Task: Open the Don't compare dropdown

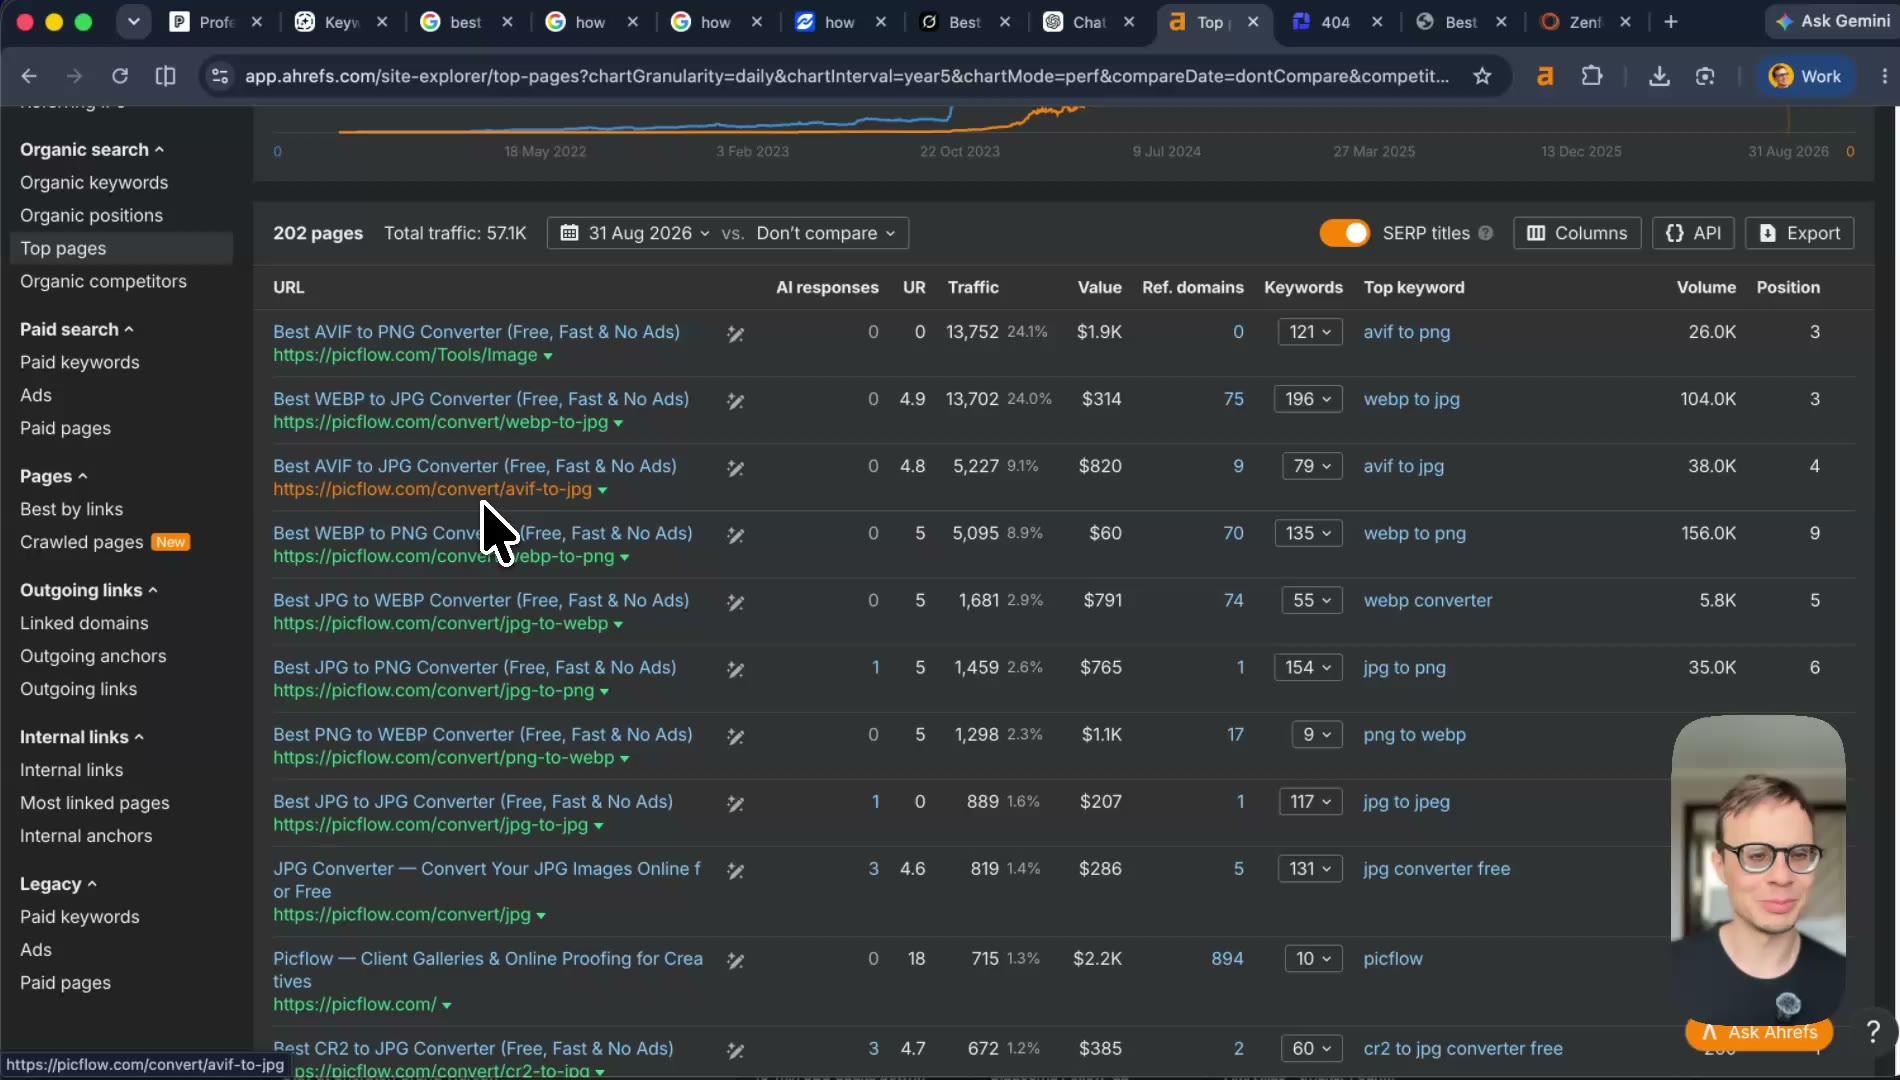Action: (825, 233)
